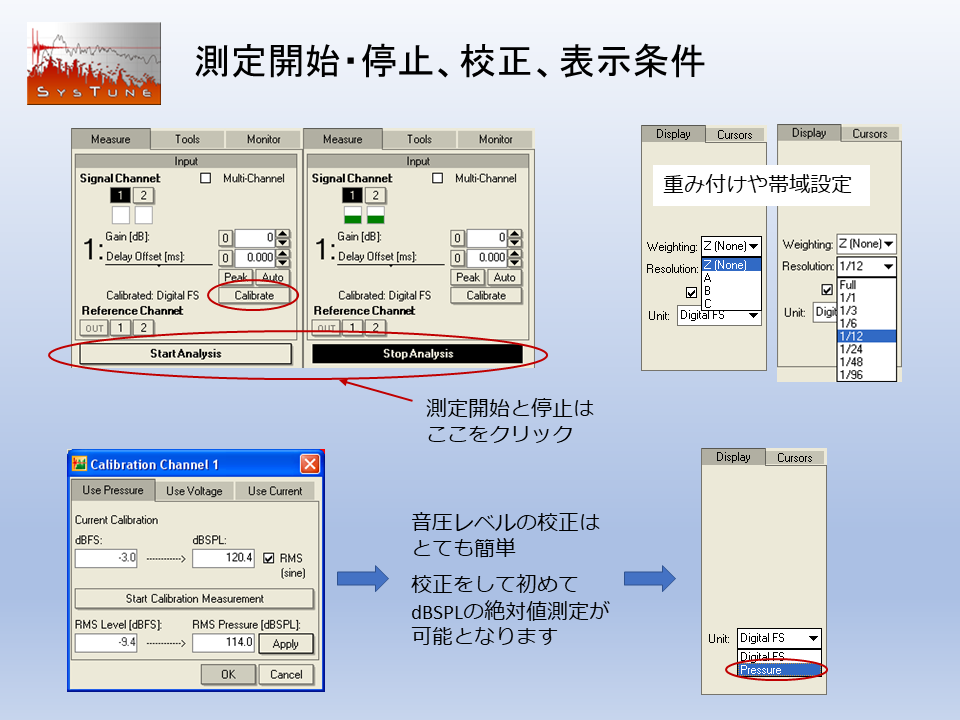Cancel the calibration dialog
Image resolution: width=960 pixels, height=720 pixels.
[x=286, y=674]
